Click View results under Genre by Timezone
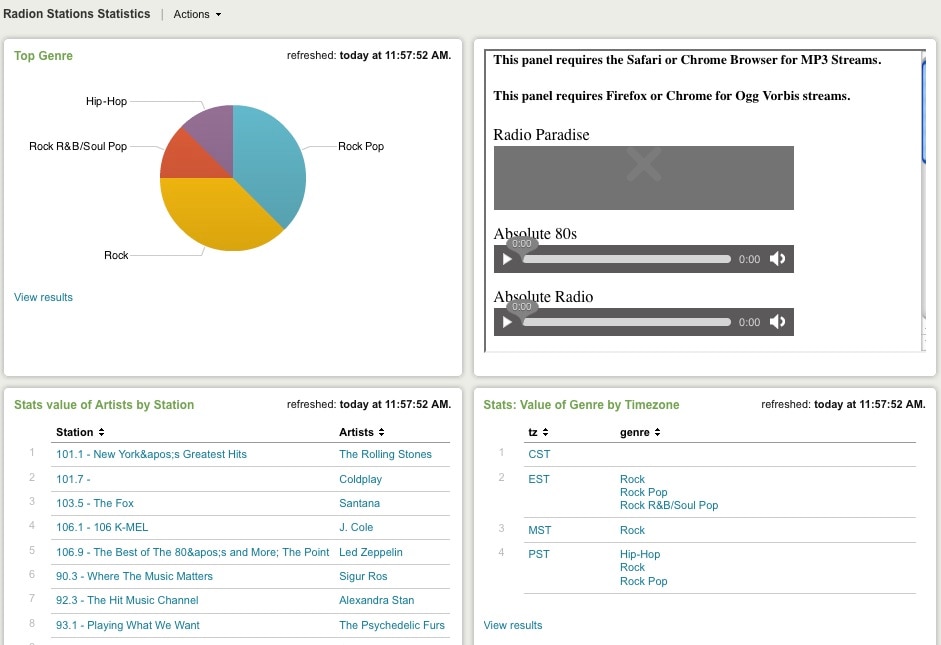Viewport: 941px width, 645px height. [x=513, y=625]
